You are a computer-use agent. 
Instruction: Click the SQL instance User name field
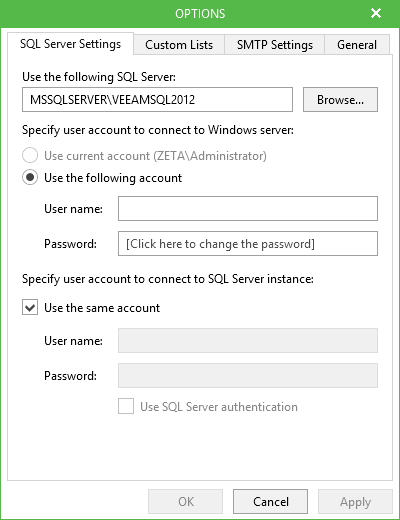(x=248, y=341)
